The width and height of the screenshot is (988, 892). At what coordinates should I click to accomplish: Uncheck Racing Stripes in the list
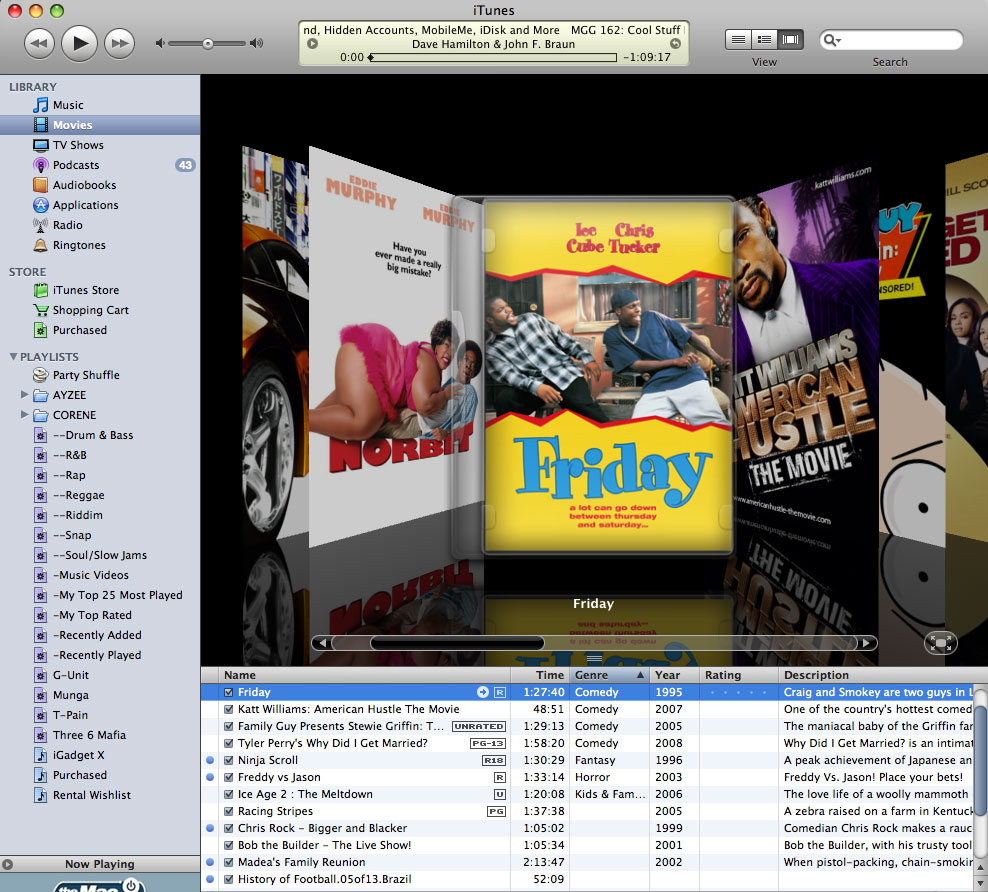click(229, 811)
